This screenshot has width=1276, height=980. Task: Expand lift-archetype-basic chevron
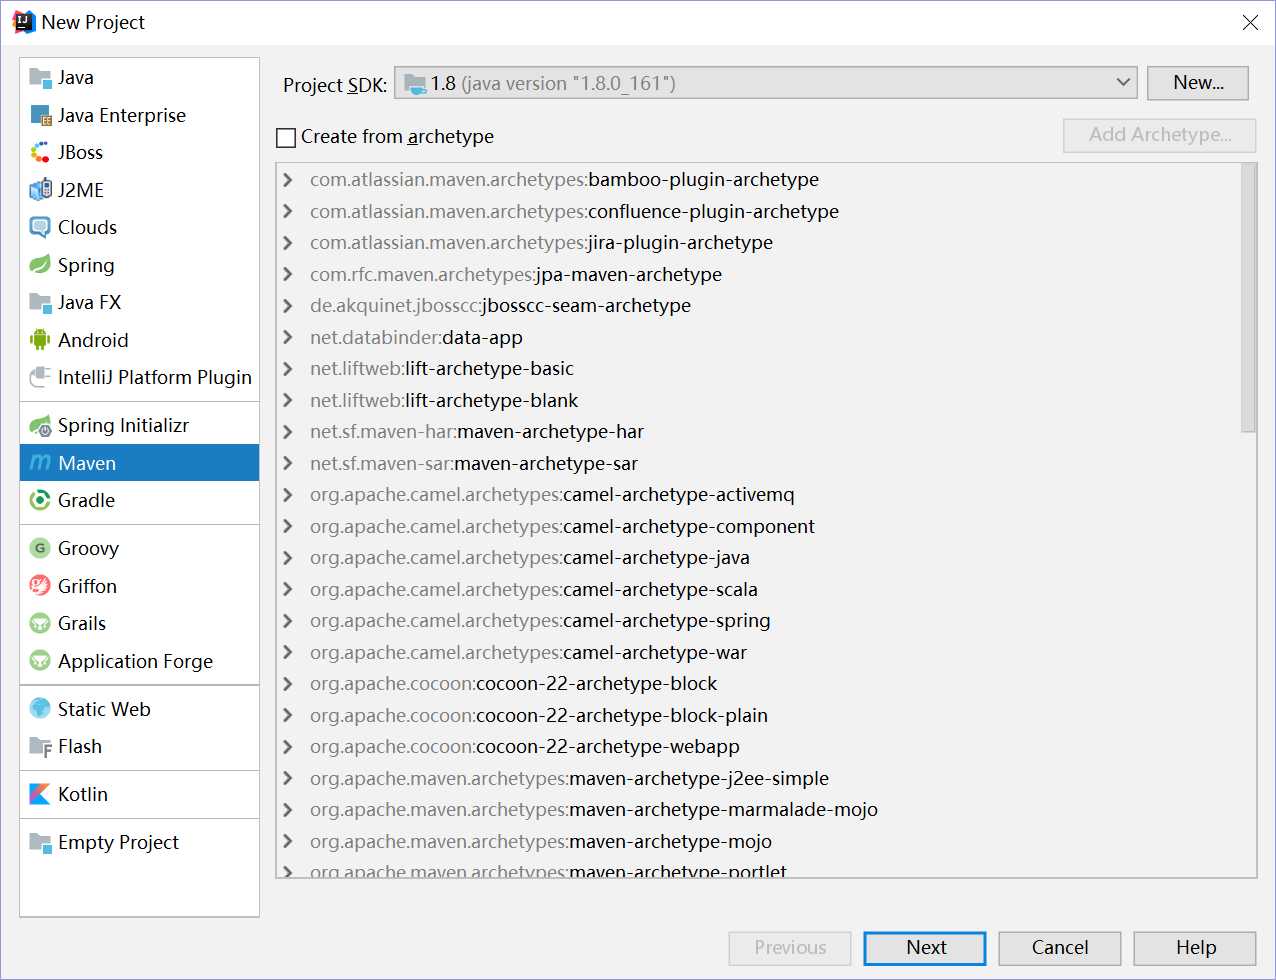(288, 369)
